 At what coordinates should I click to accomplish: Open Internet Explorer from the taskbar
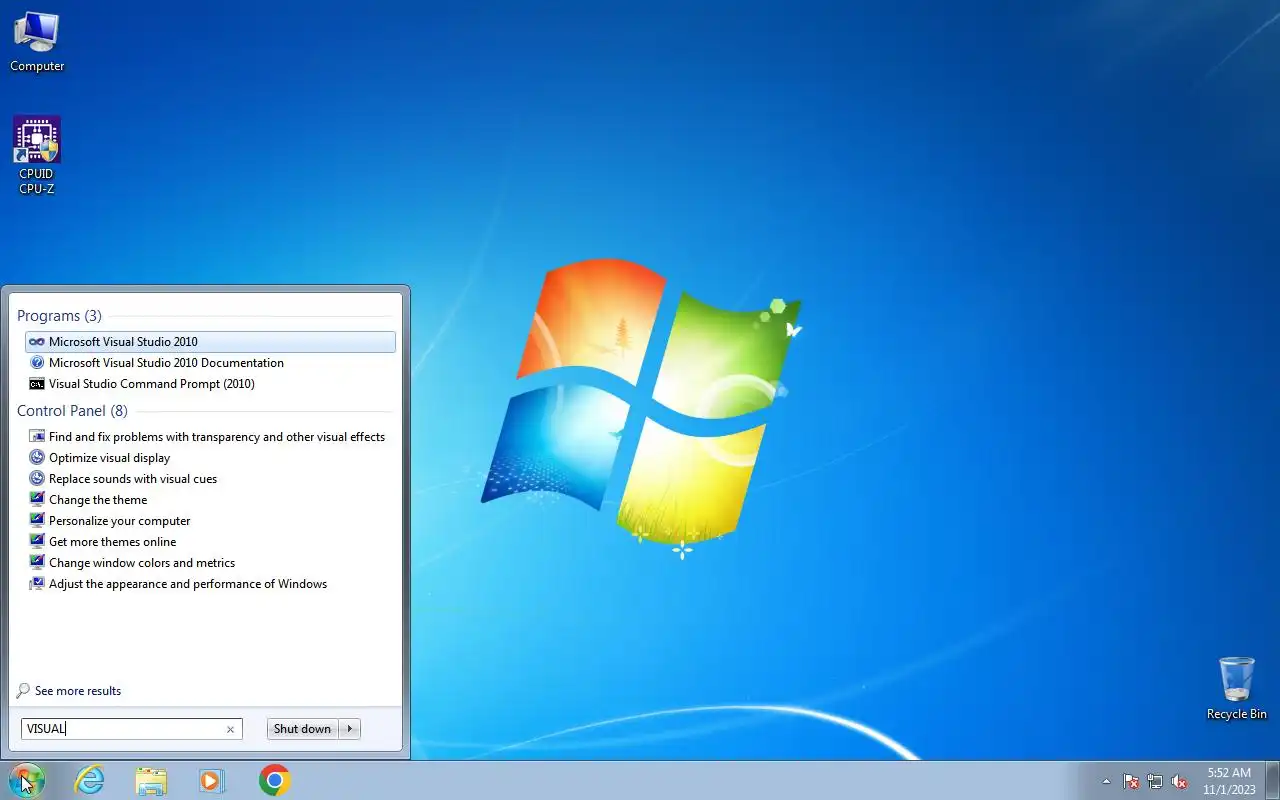[x=90, y=780]
